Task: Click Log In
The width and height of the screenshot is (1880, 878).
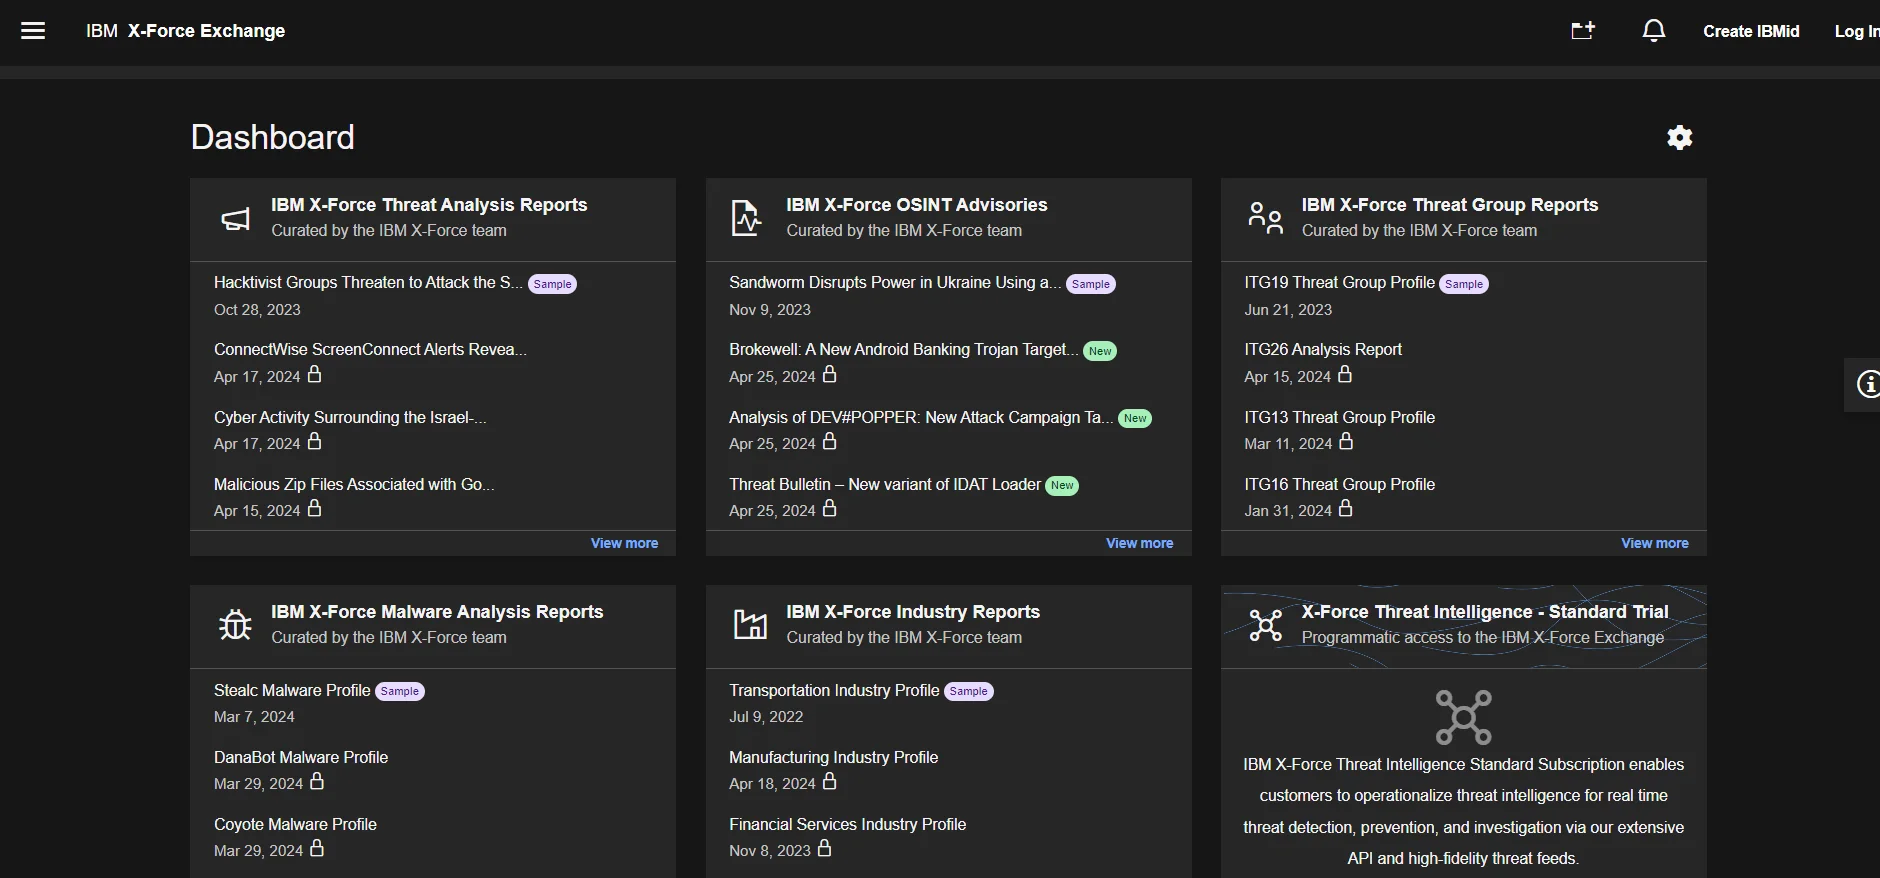Action: pyautogui.click(x=1857, y=31)
